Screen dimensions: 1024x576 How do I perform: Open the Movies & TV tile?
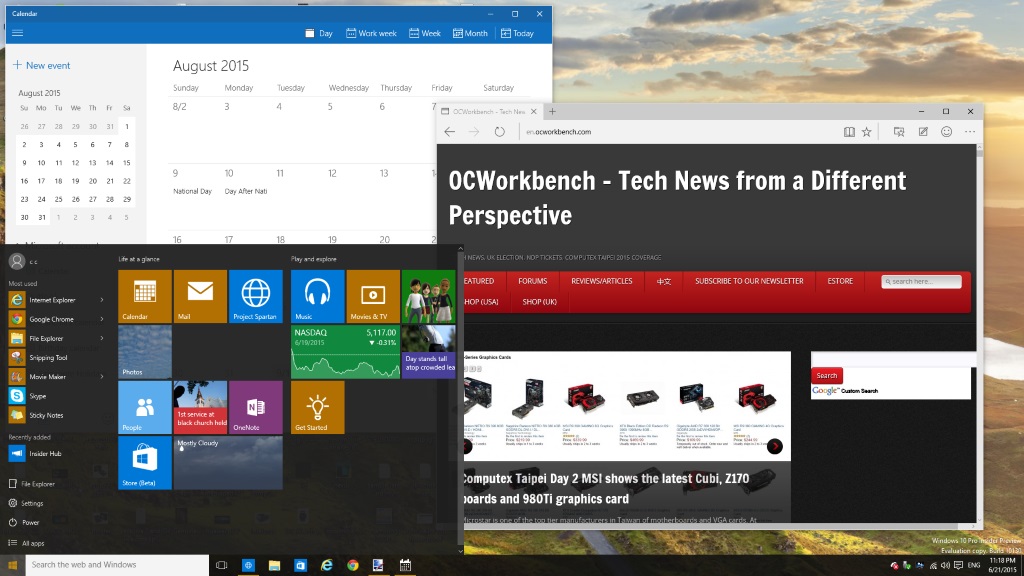point(373,296)
